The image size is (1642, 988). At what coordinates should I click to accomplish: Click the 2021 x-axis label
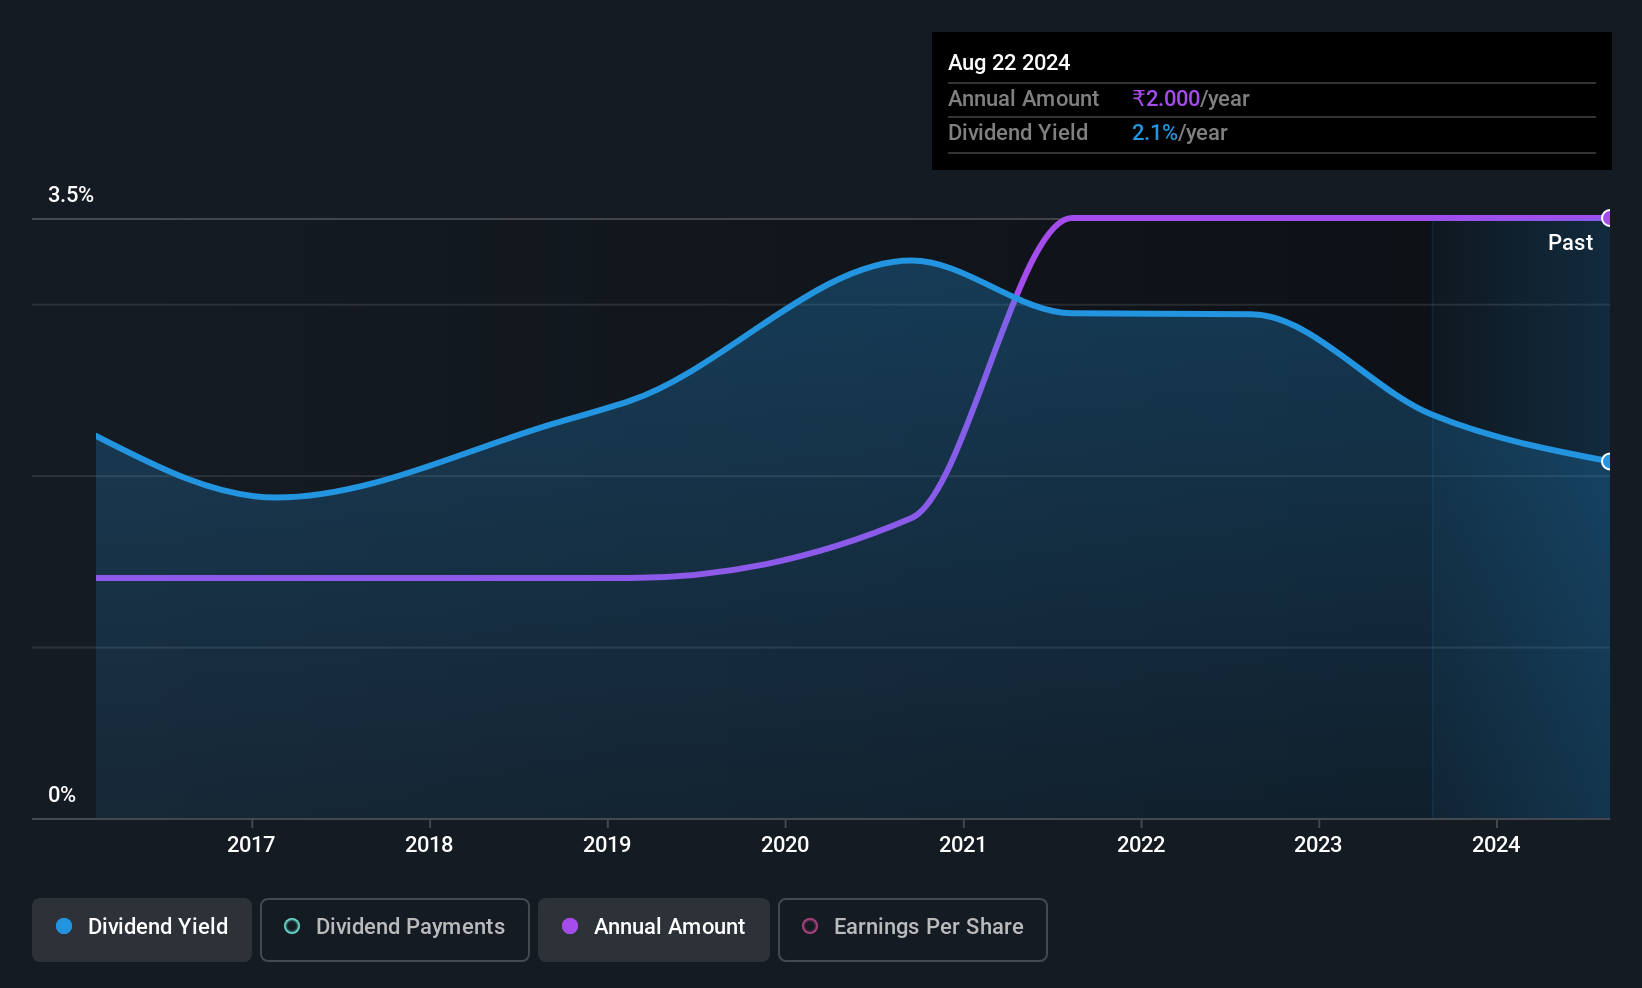point(963,845)
